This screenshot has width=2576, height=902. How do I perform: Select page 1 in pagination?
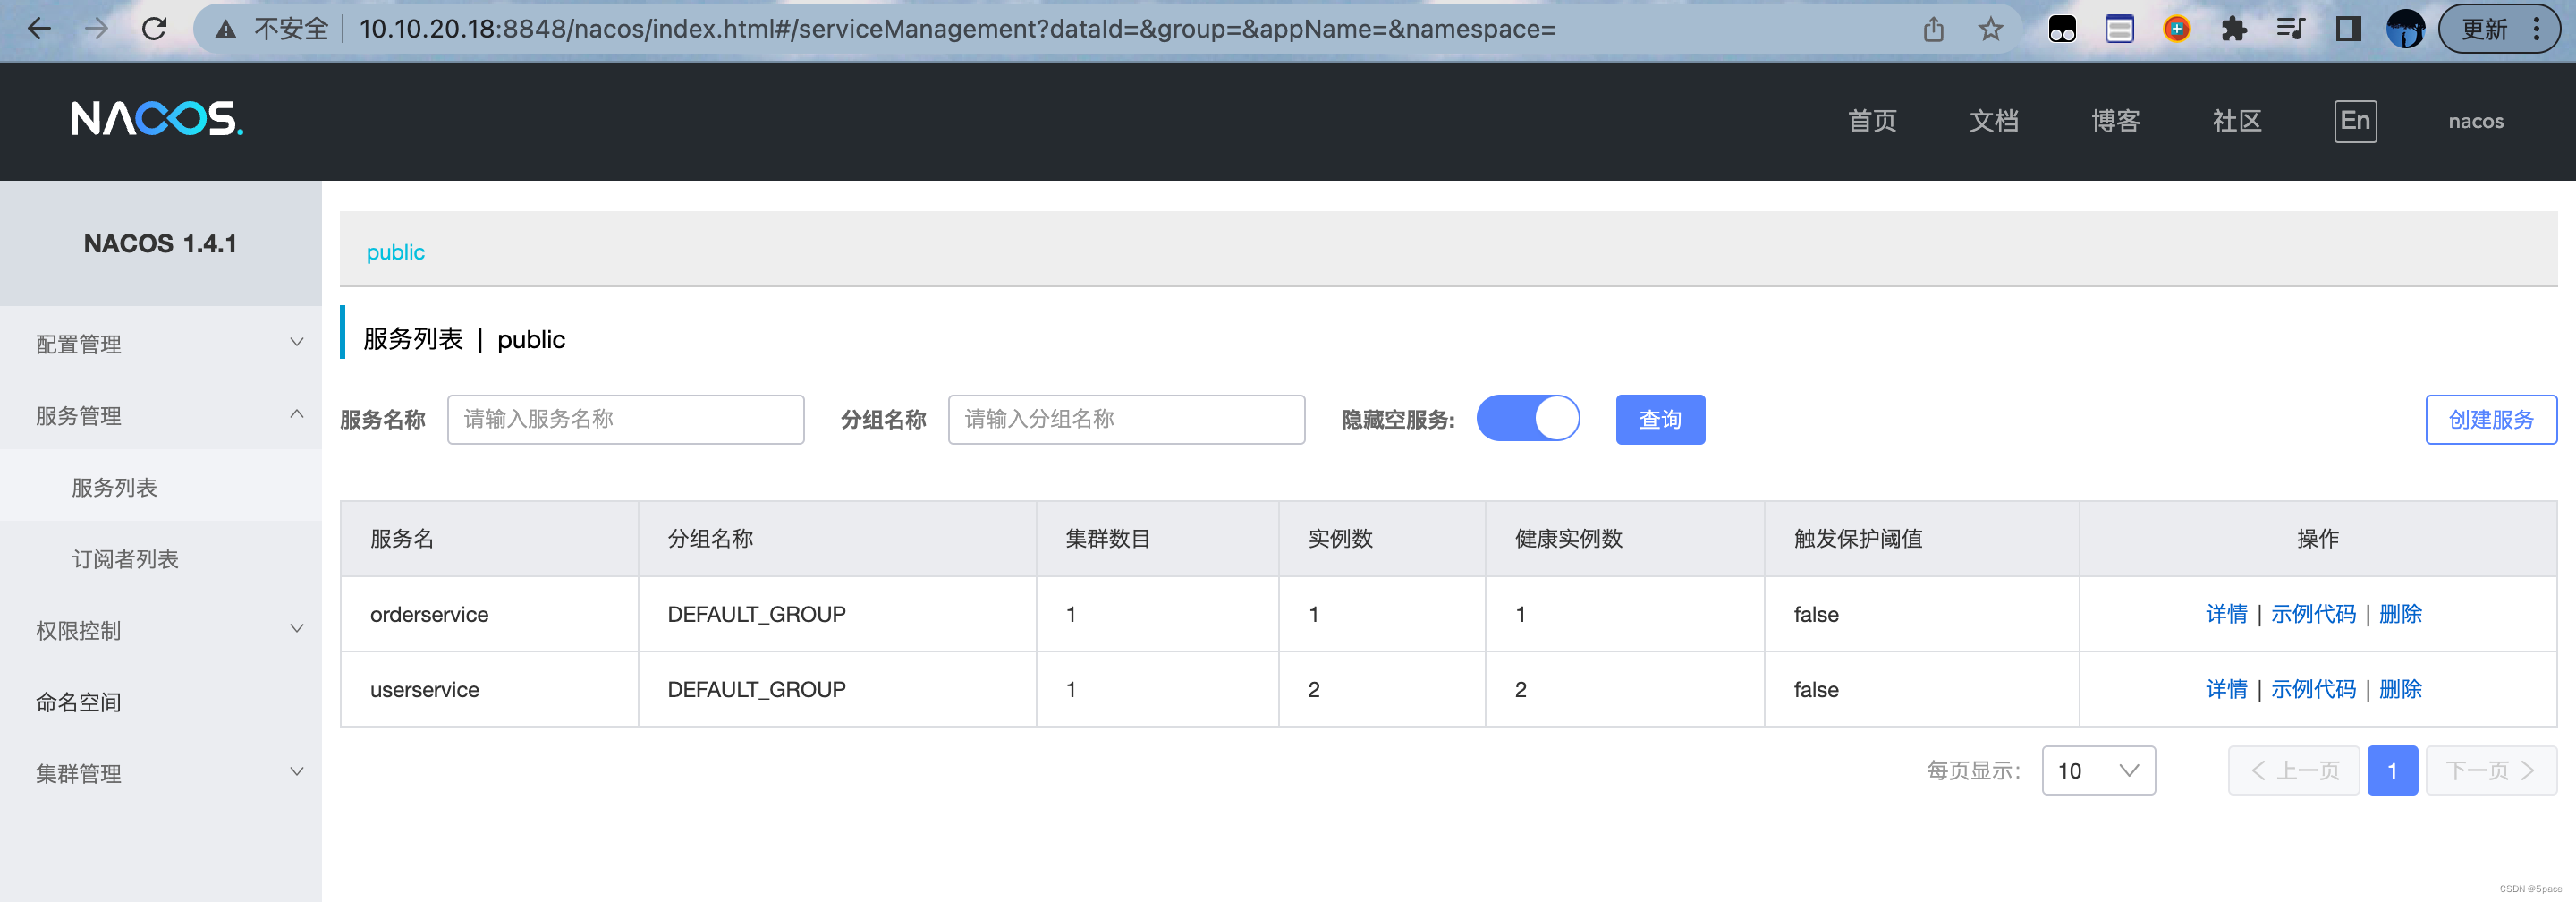(x=2392, y=770)
